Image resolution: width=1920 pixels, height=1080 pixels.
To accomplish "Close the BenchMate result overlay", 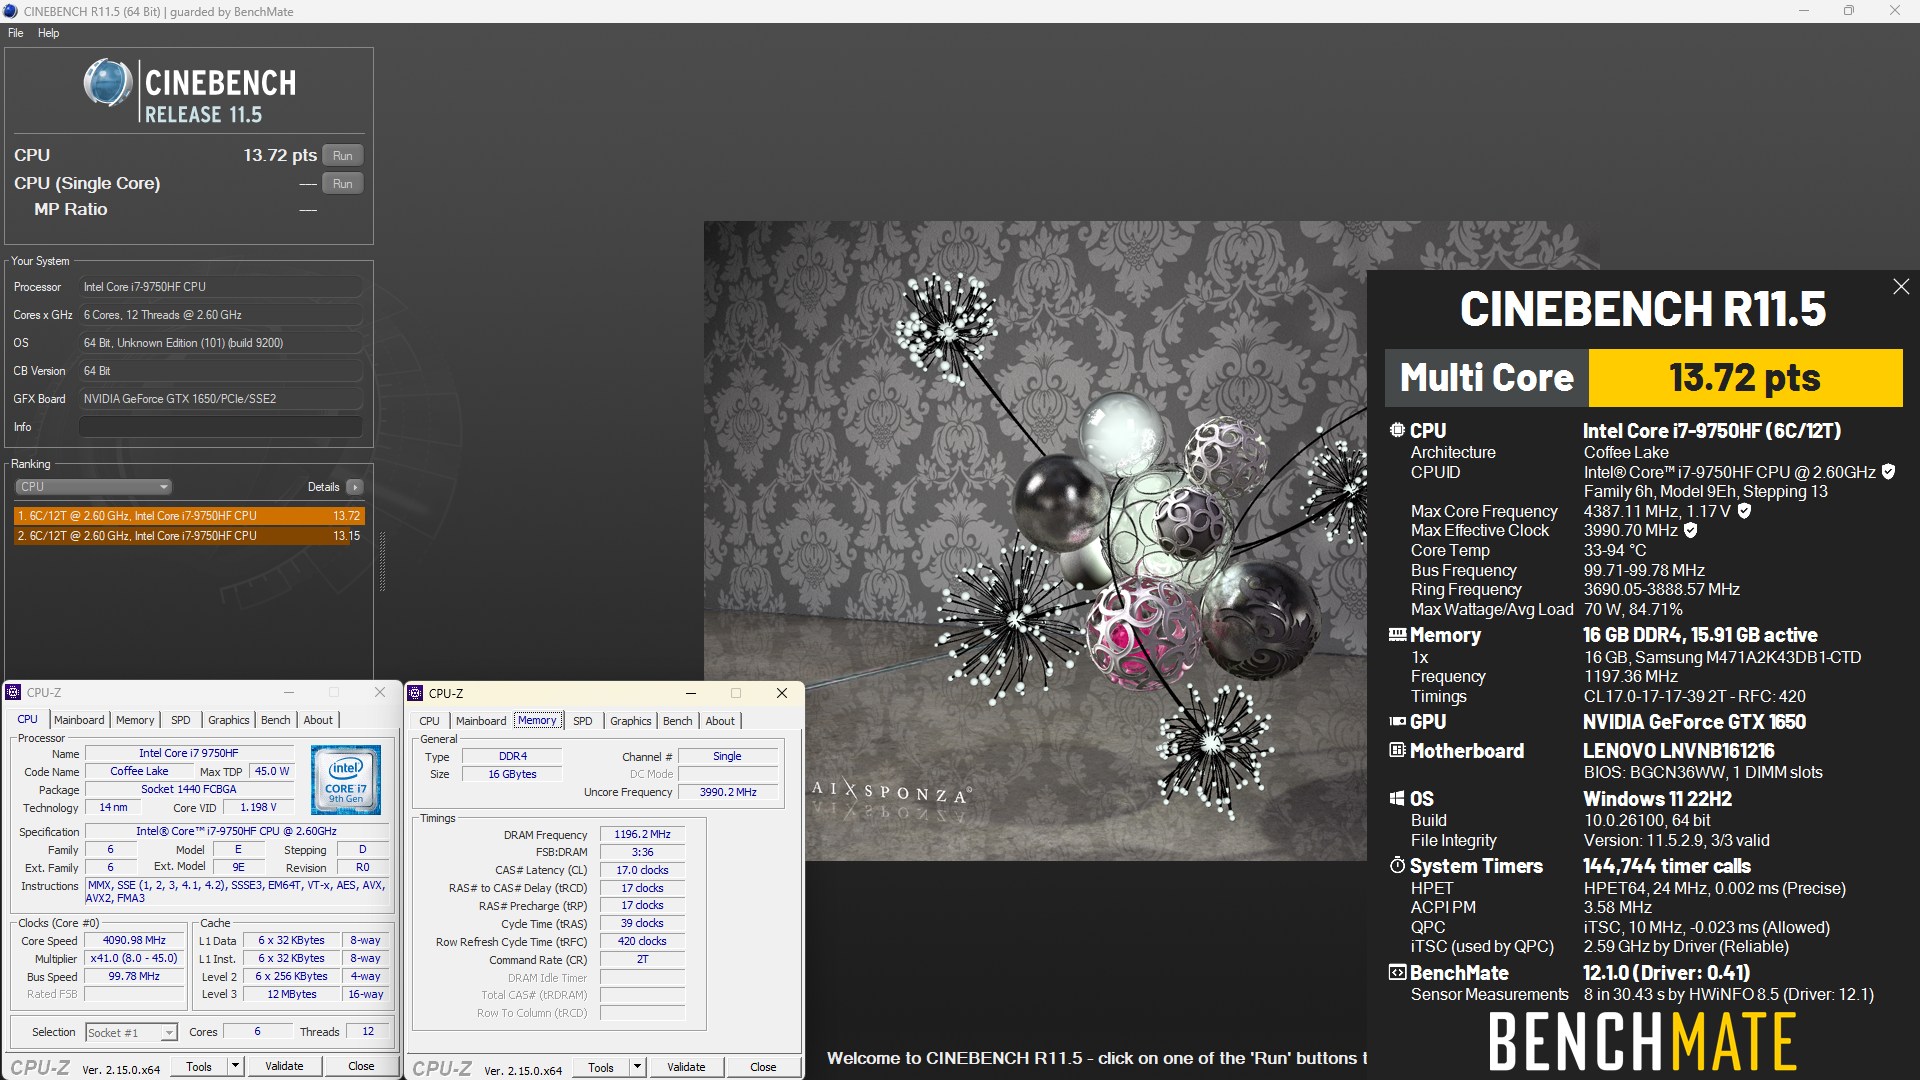I will (1901, 287).
